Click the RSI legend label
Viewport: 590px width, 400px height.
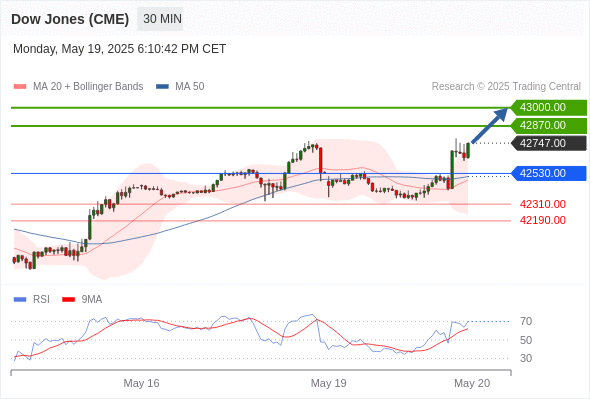click(x=41, y=300)
